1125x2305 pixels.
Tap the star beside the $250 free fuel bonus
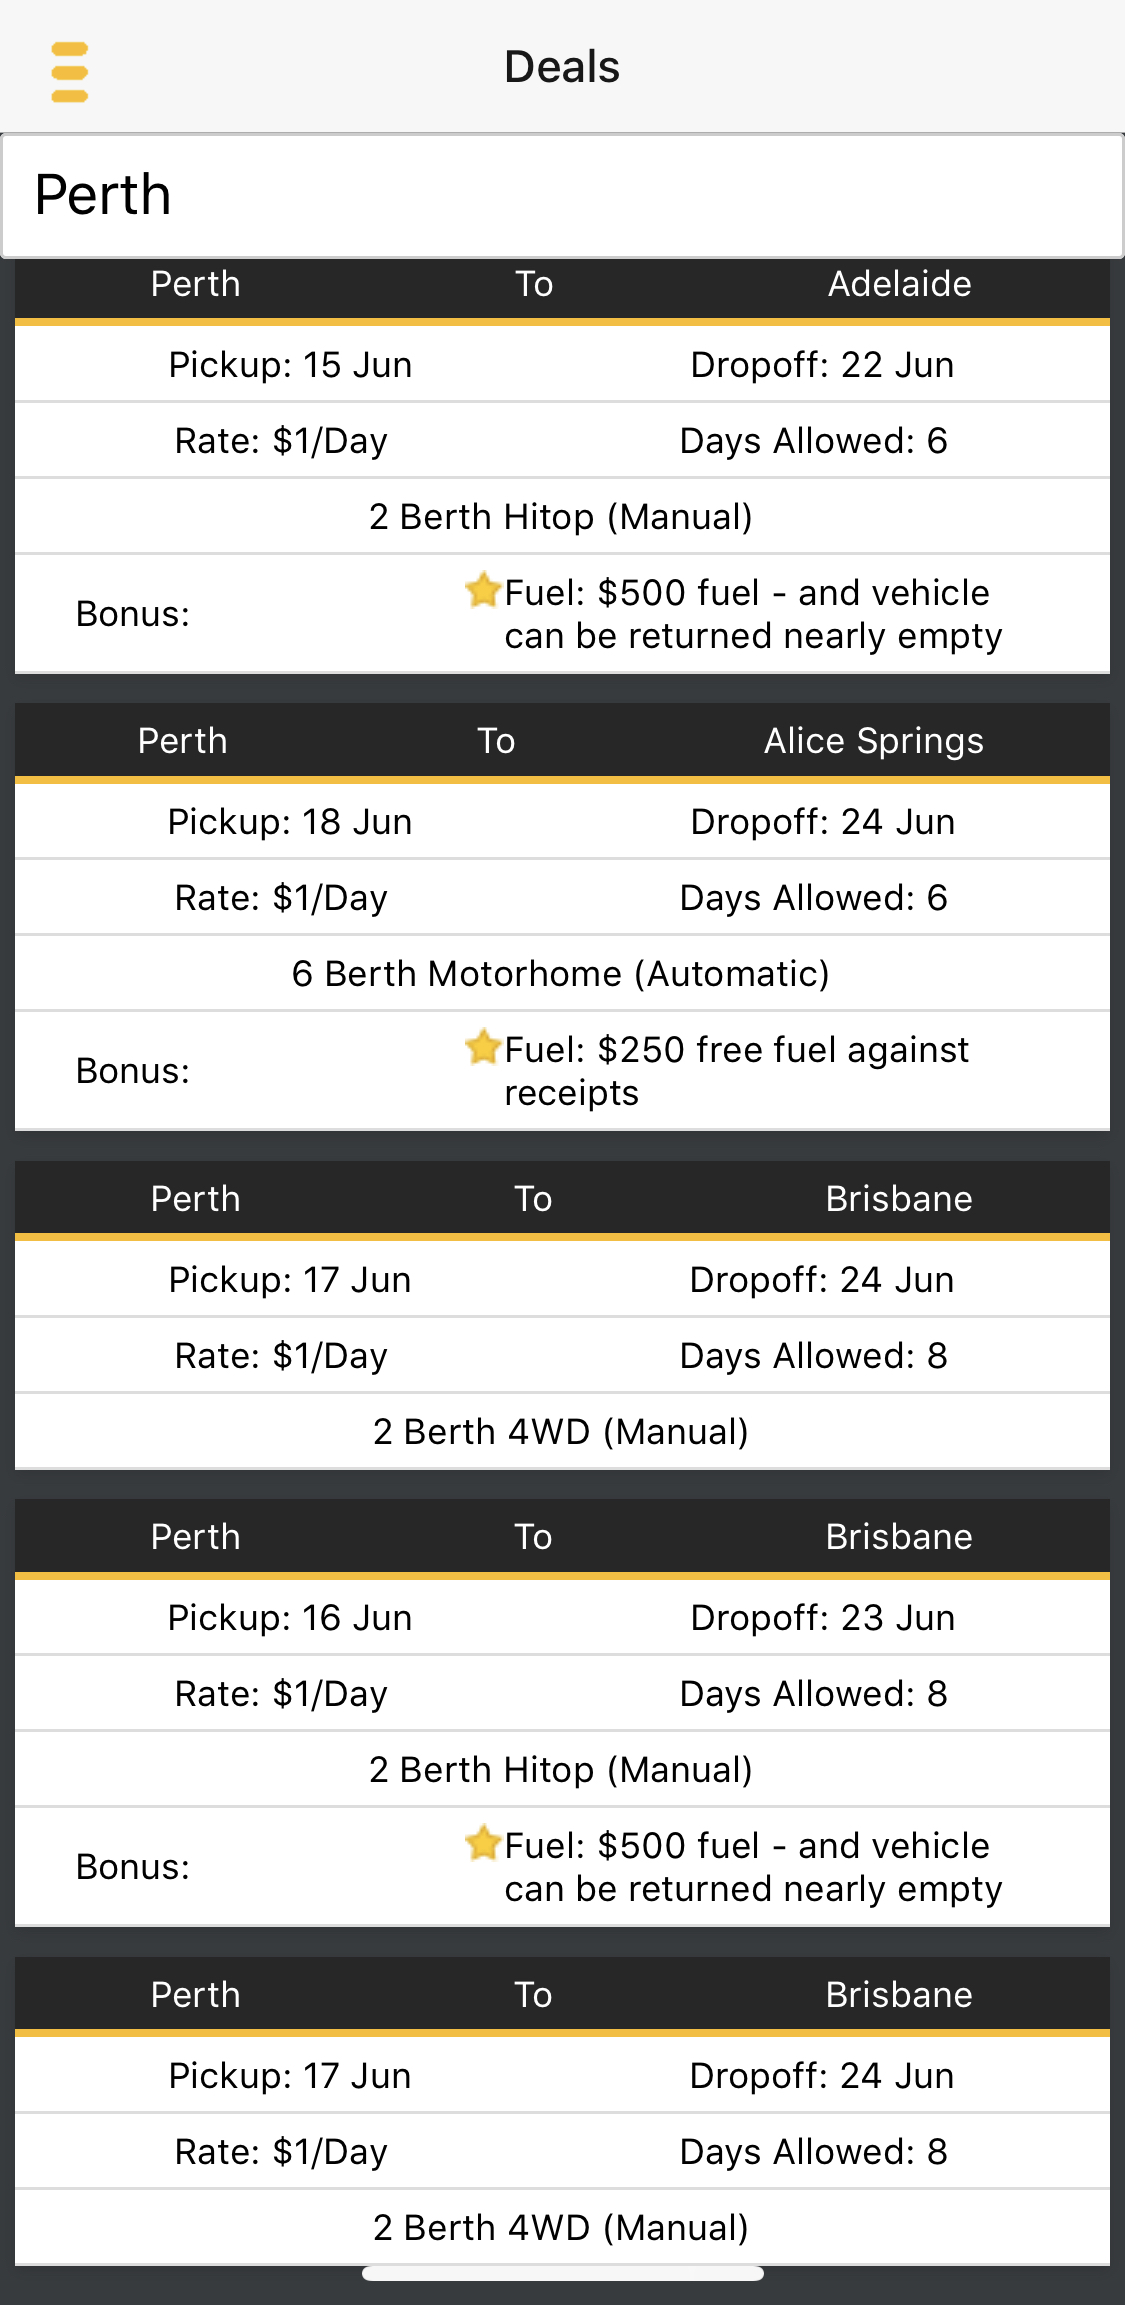(483, 1047)
